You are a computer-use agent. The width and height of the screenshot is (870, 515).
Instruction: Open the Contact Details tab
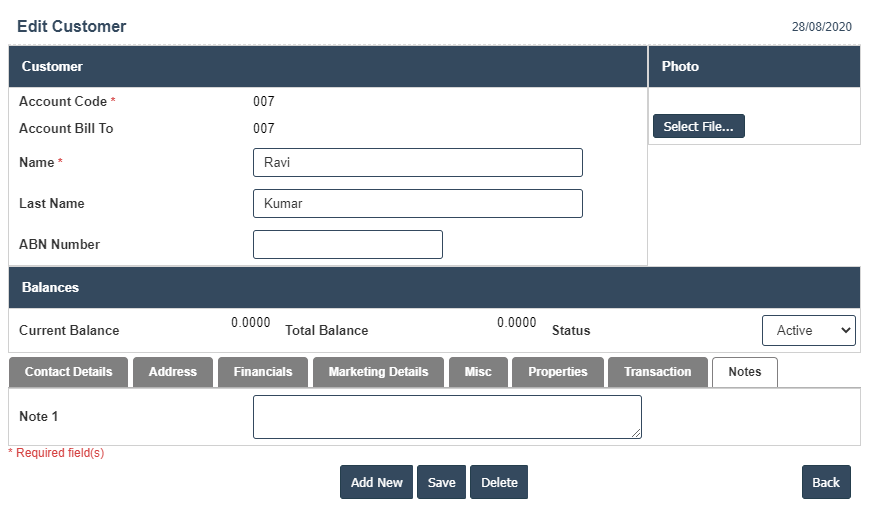coord(68,372)
